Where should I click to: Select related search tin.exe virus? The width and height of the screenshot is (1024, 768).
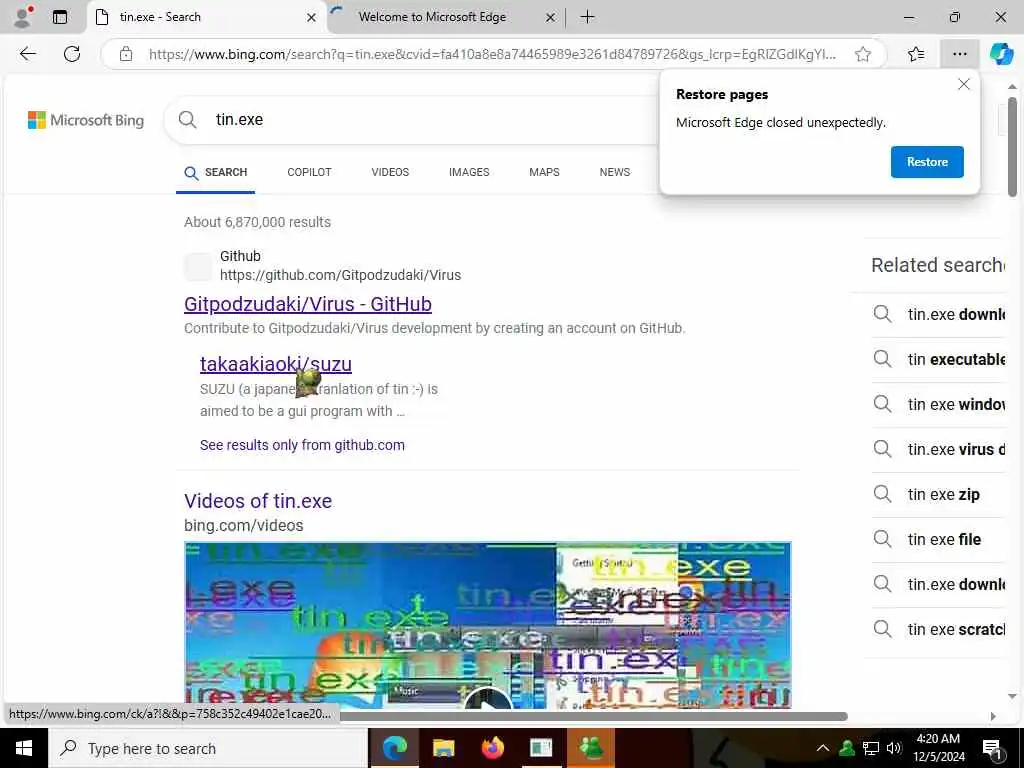click(x=938, y=450)
